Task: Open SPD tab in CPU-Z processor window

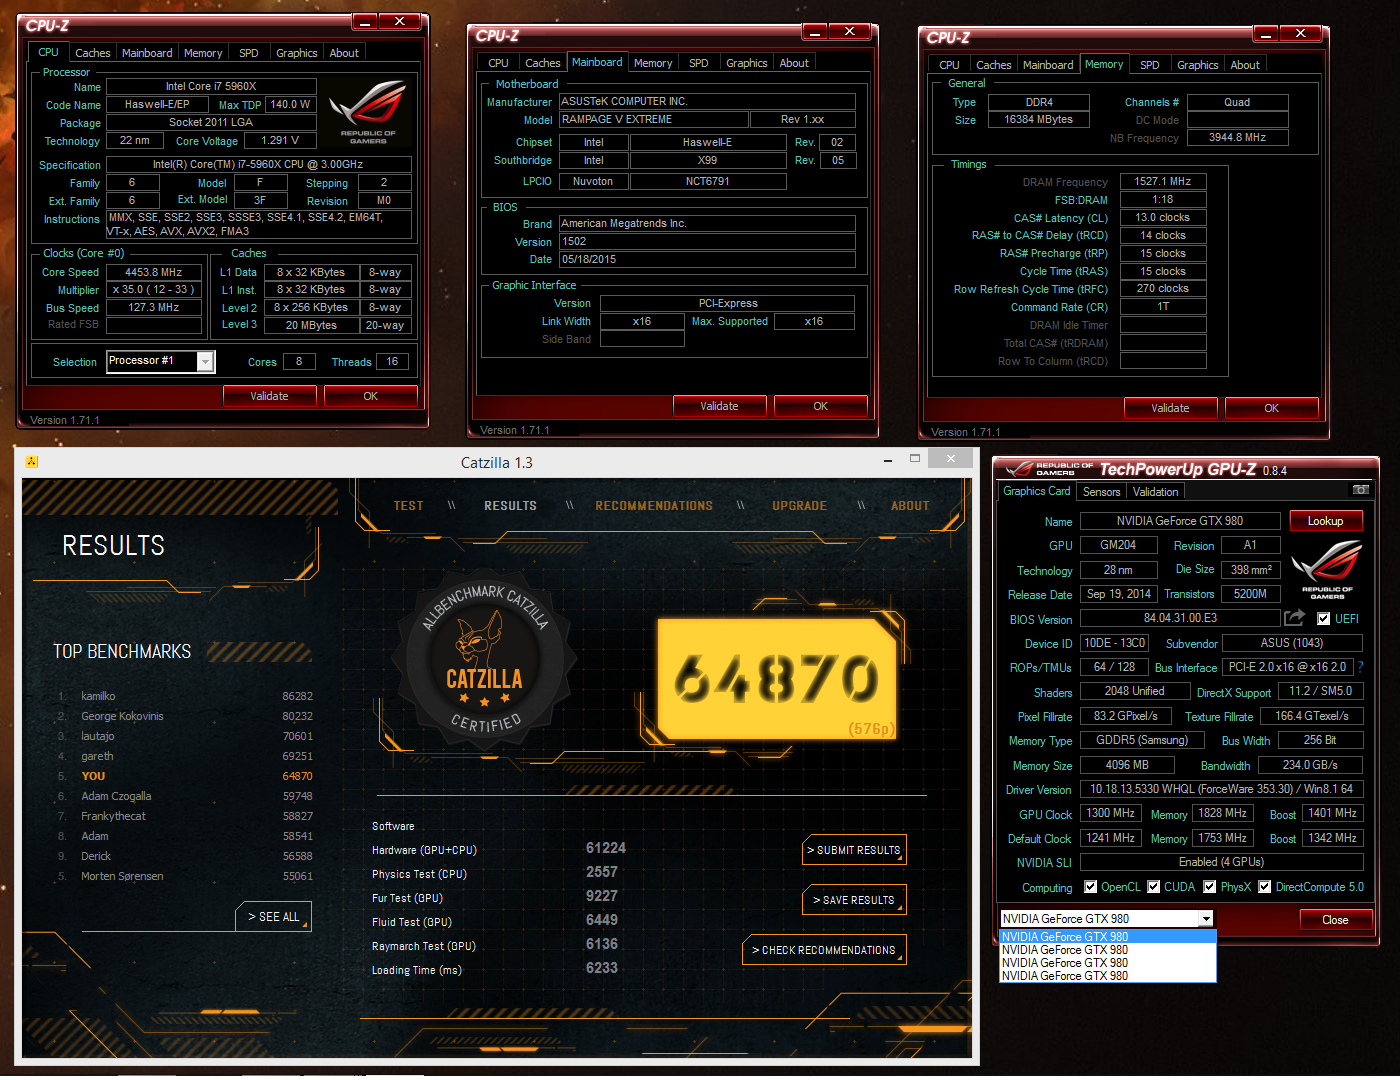Action: 249,53
